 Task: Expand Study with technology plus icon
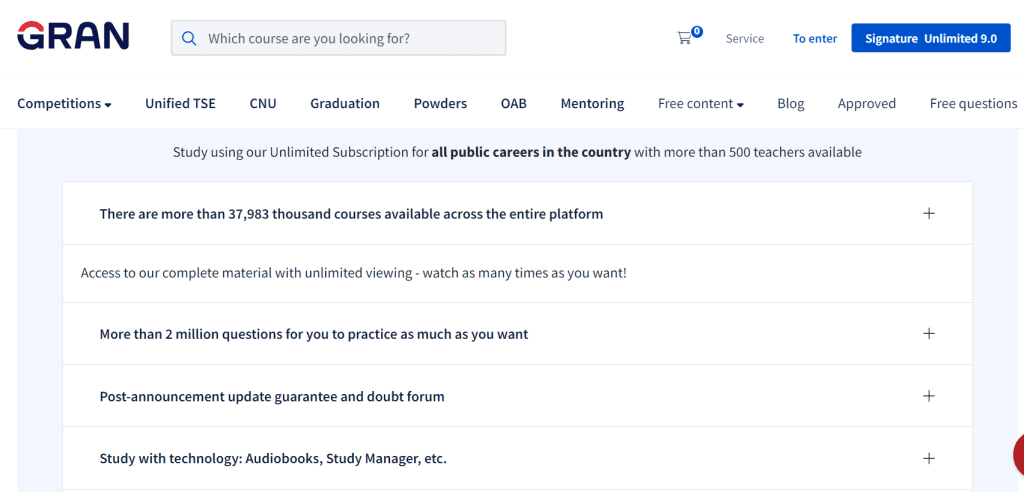pos(928,458)
